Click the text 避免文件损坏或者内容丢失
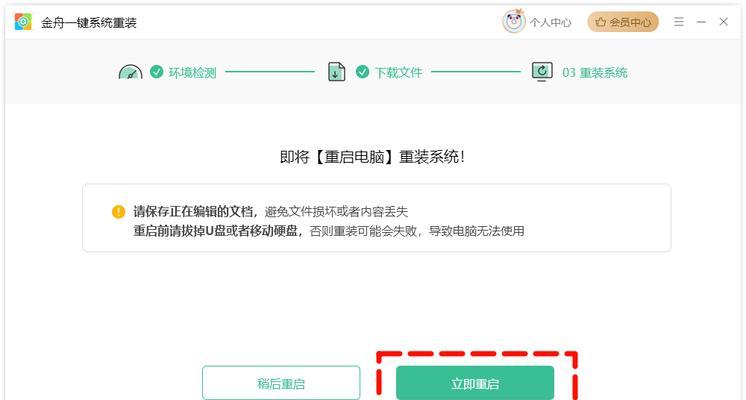Viewport: 746px width, 400px height. pos(336,212)
